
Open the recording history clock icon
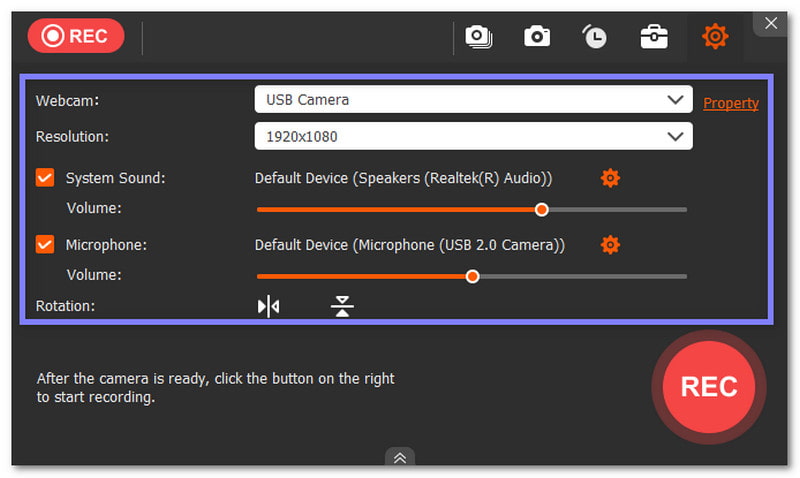tap(595, 37)
